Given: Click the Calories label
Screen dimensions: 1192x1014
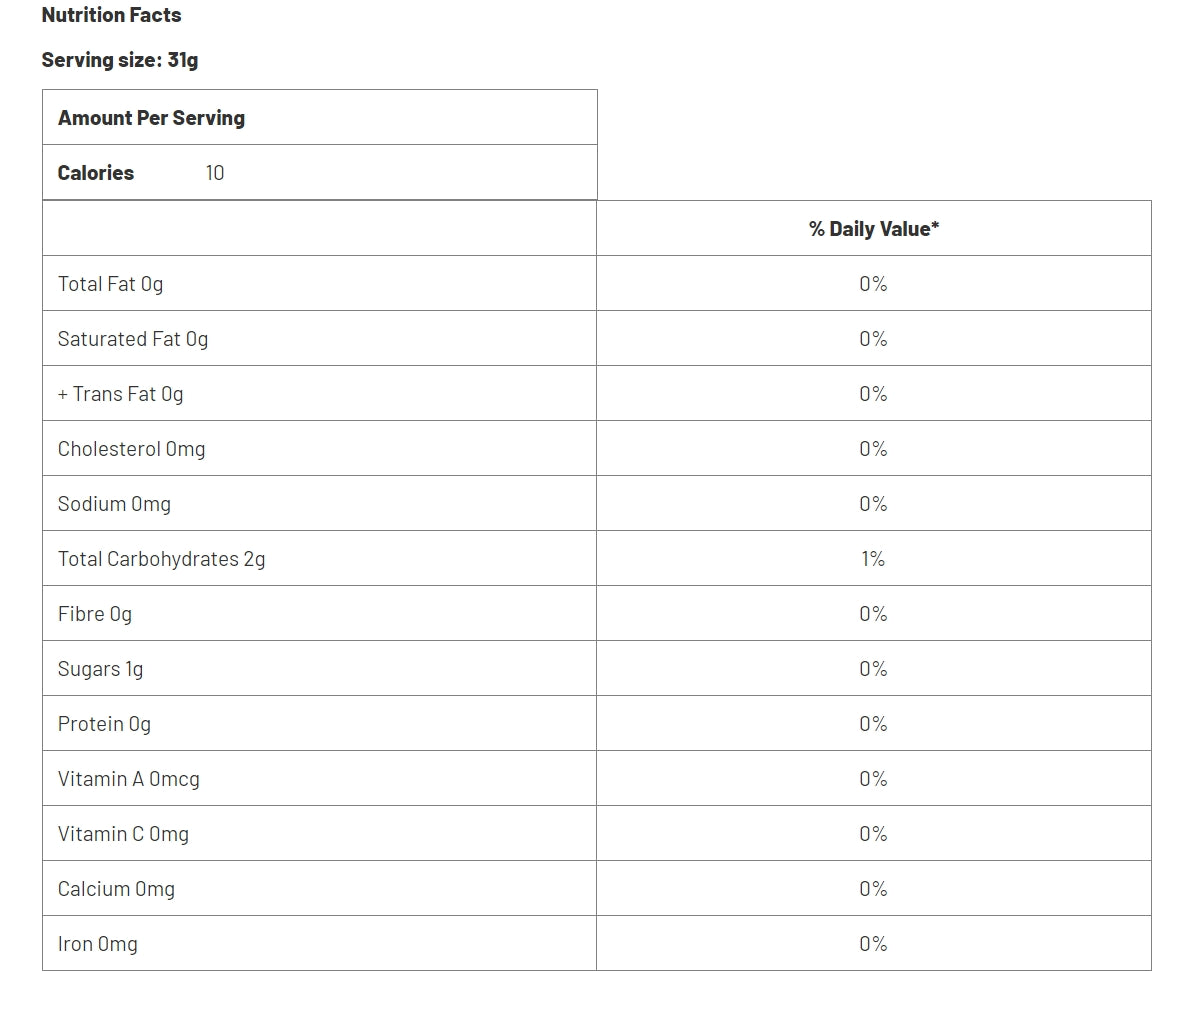Looking at the screenshot, I should tap(96, 173).
